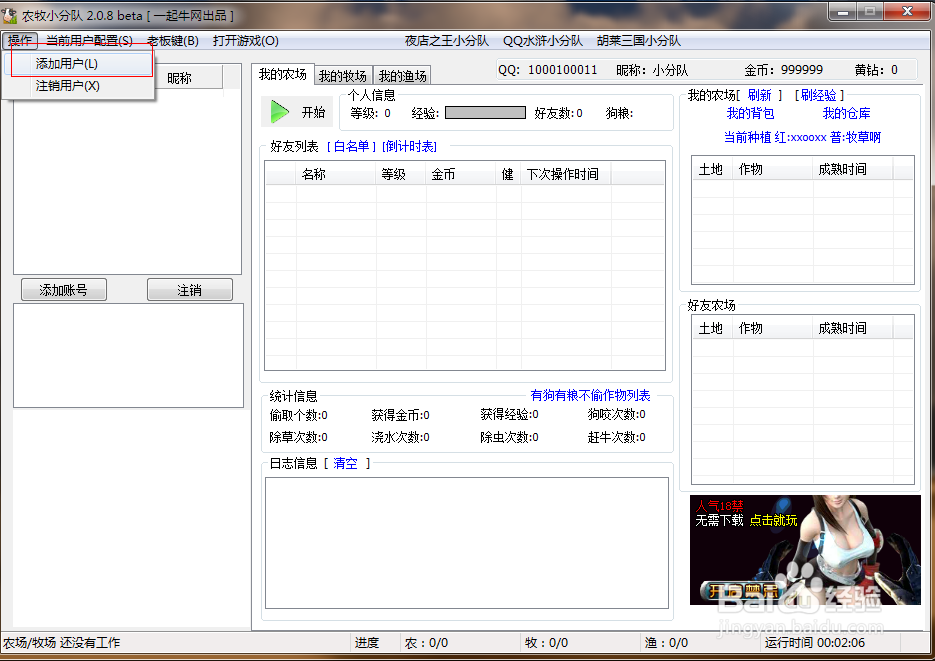Click the 注销 button
The width and height of the screenshot is (935, 661).
tap(190, 290)
